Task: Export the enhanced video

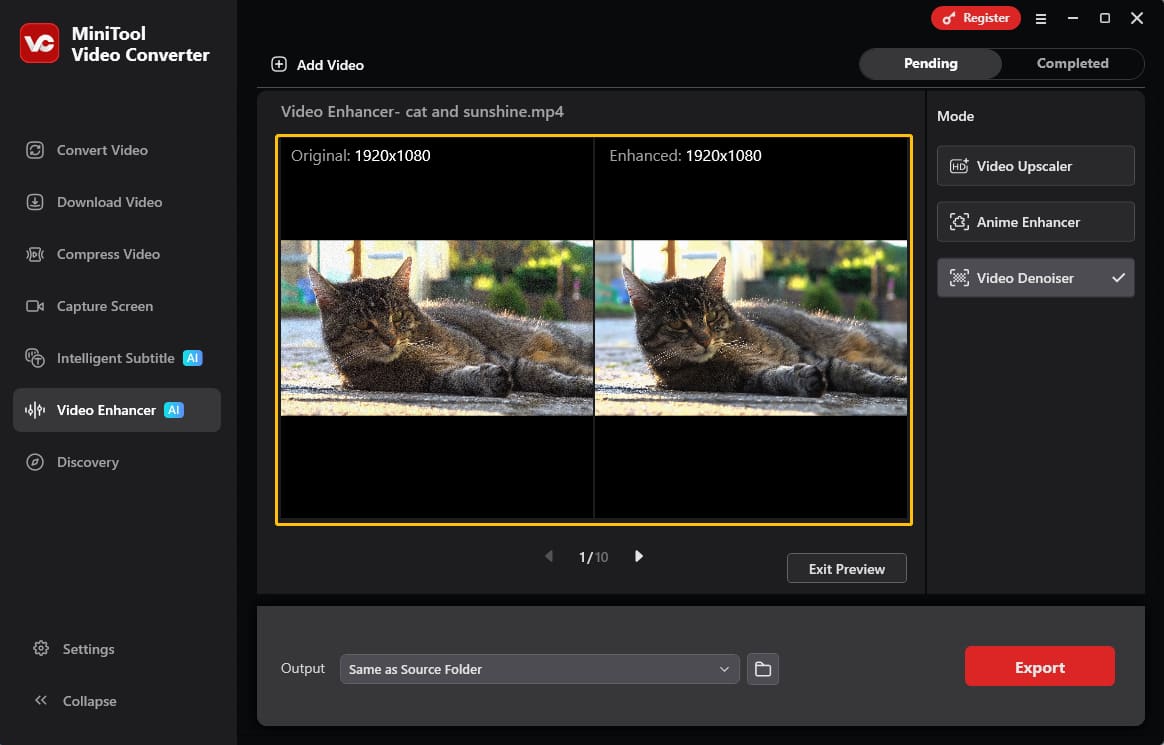Action: click(x=1039, y=666)
